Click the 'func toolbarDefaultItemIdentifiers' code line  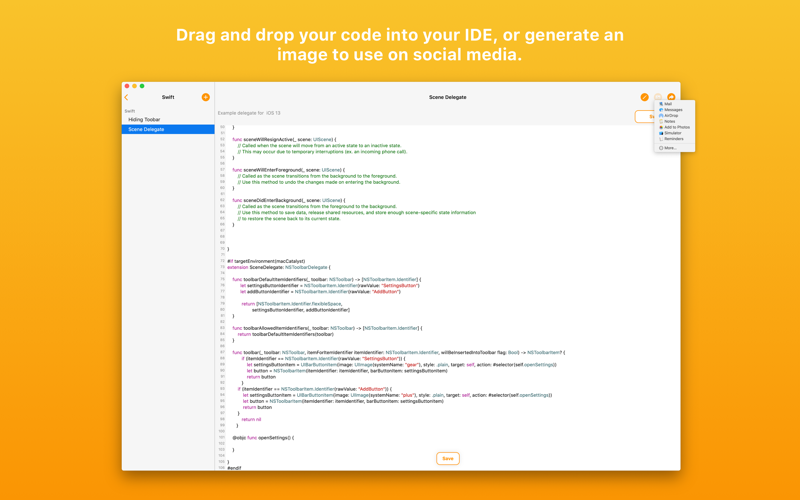(x=327, y=280)
